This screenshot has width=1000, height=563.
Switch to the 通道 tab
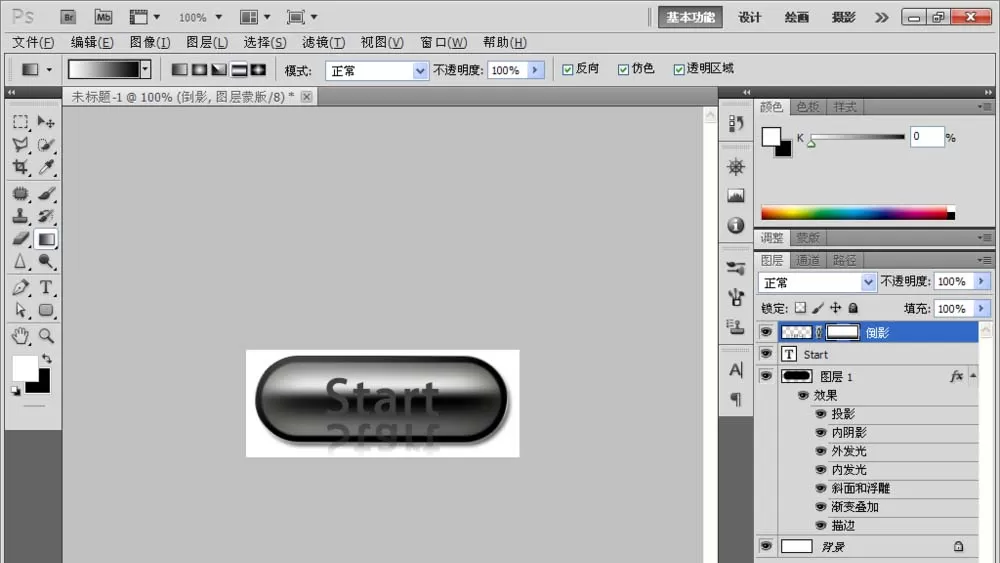pos(808,260)
